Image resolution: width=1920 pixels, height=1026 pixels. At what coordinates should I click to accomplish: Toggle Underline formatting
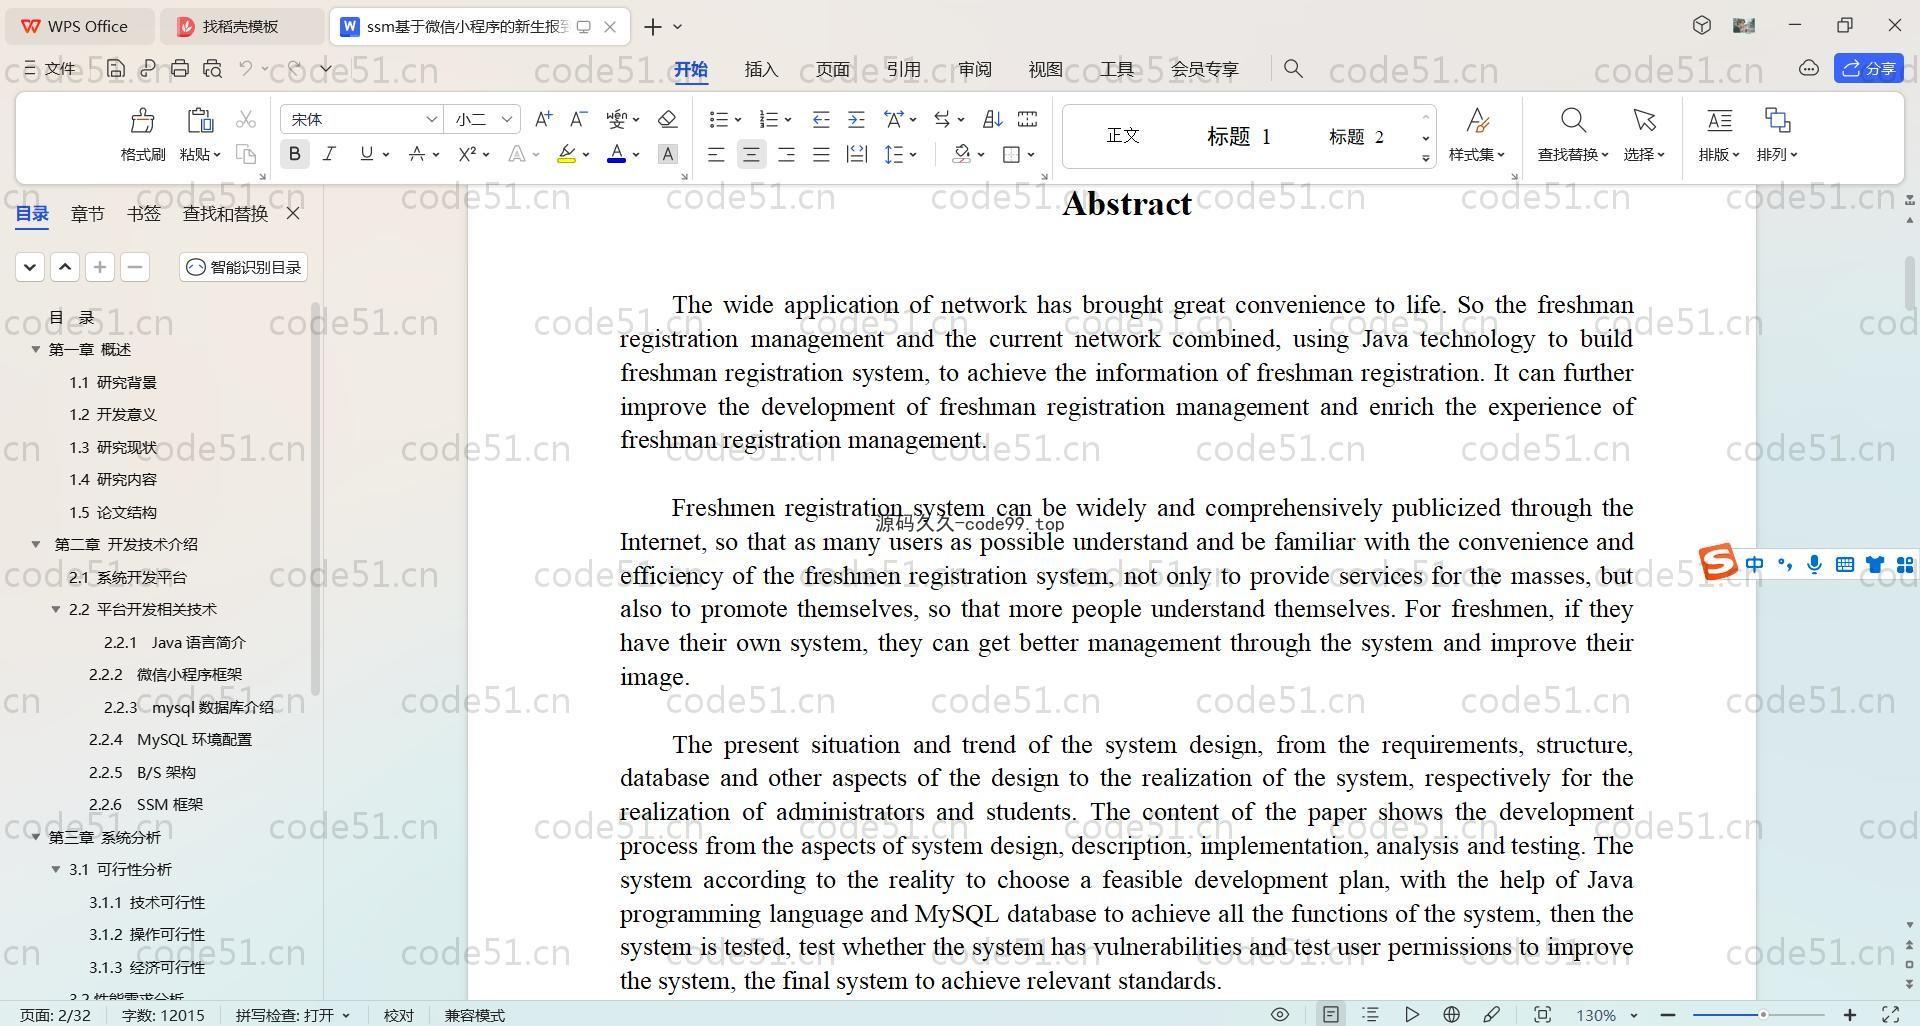(x=366, y=154)
